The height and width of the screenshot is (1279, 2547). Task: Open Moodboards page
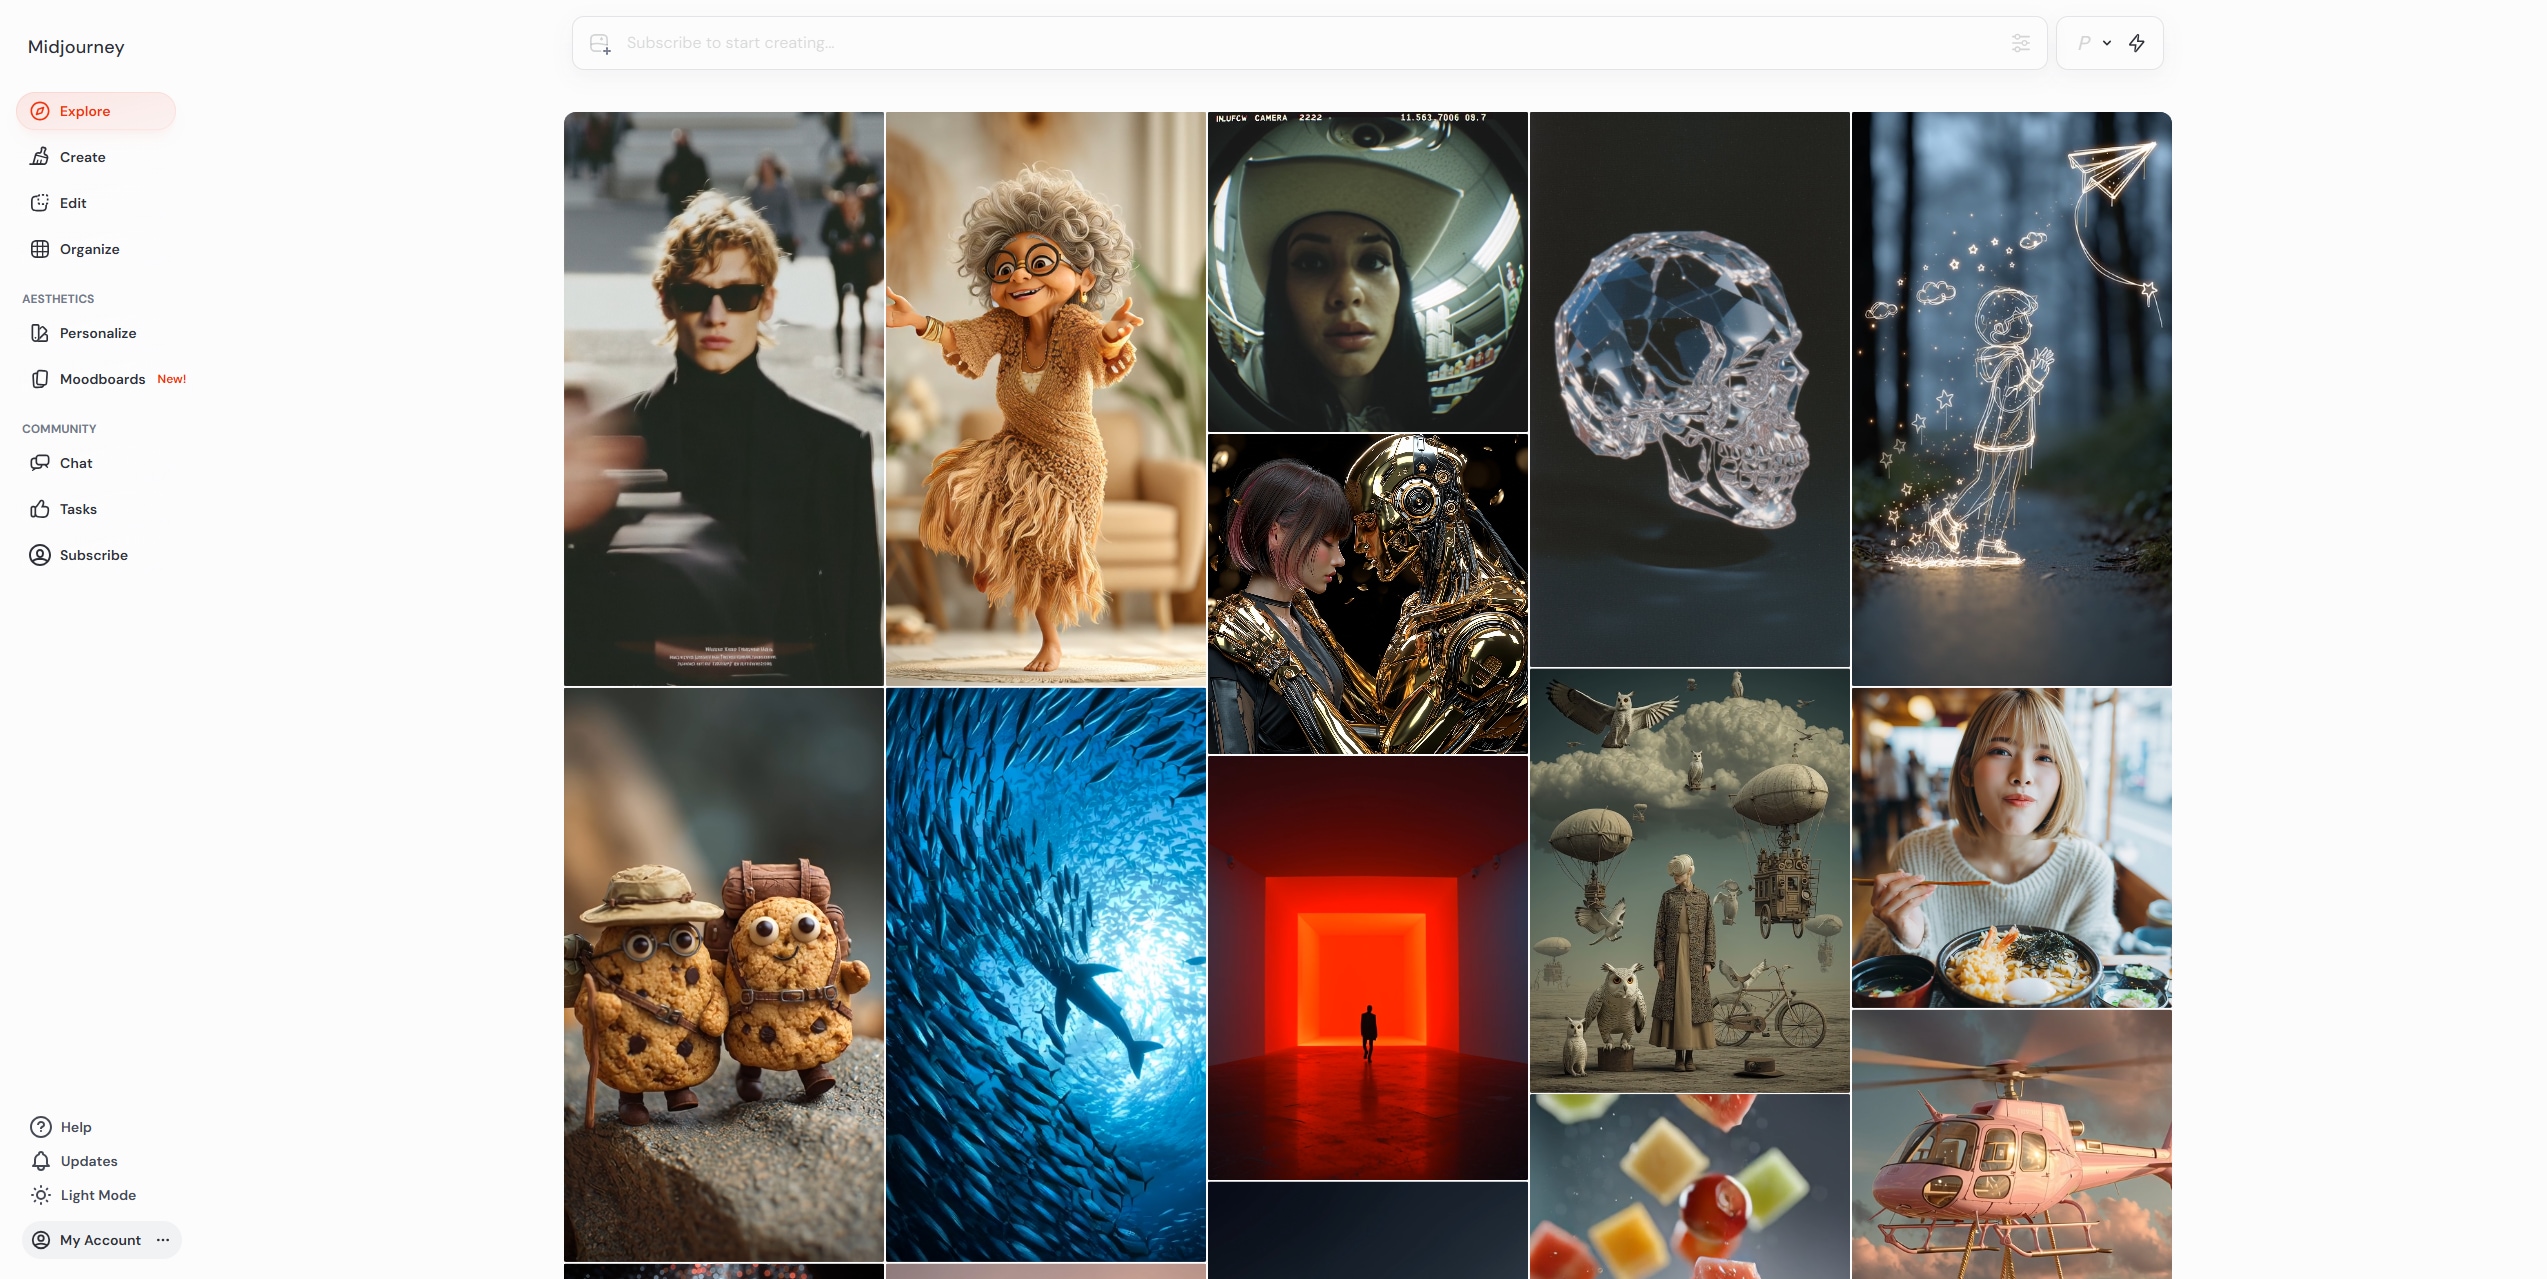pos(102,379)
